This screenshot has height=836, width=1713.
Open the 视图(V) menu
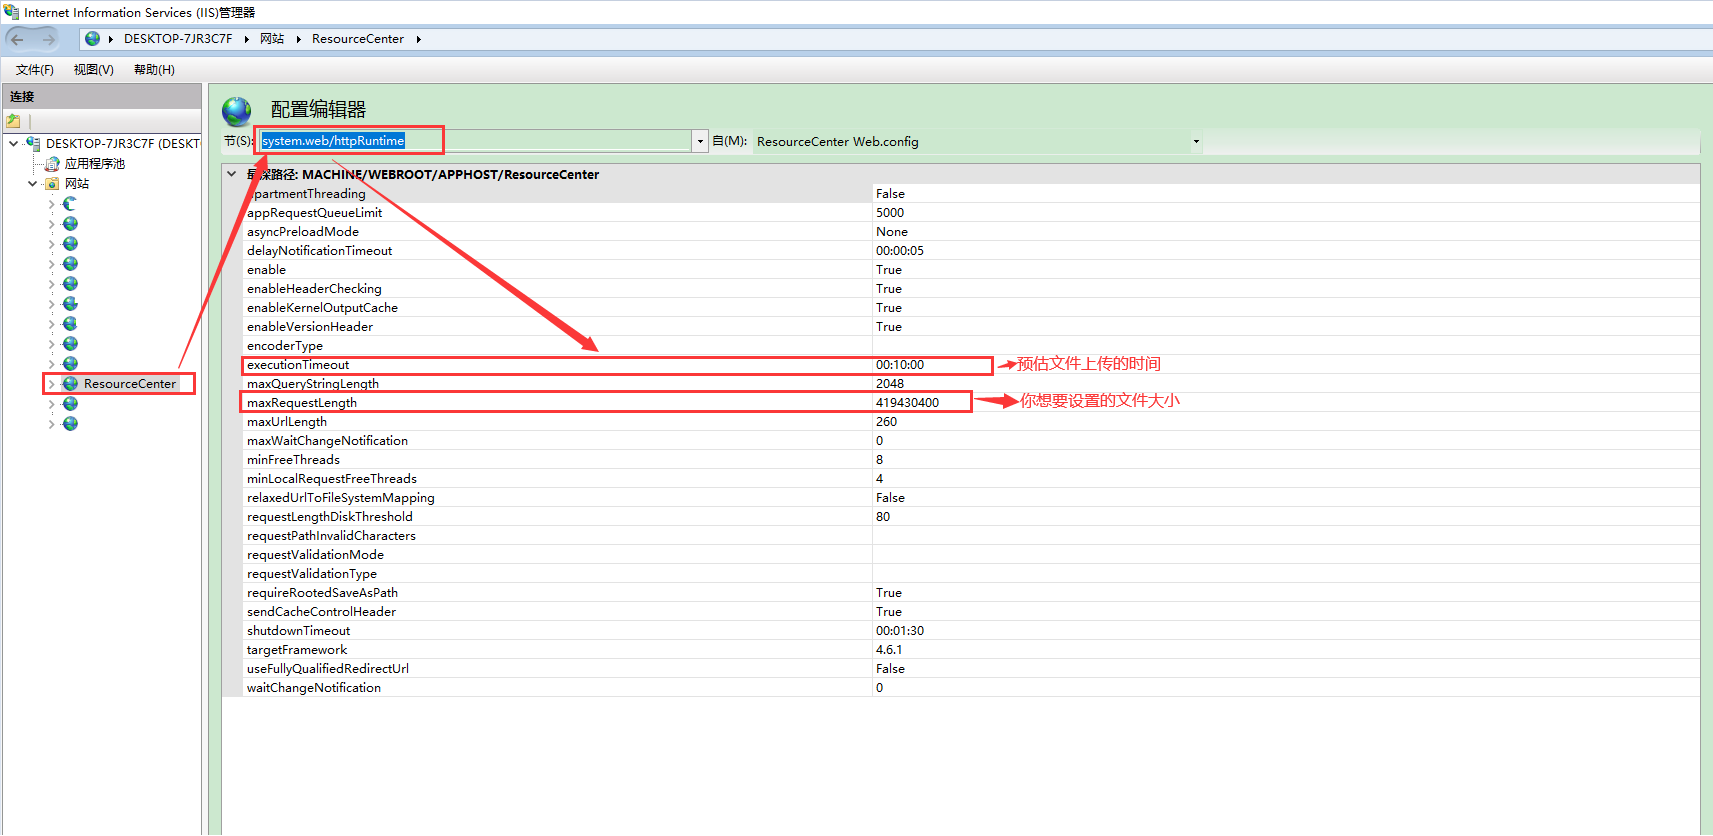(x=93, y=70)
